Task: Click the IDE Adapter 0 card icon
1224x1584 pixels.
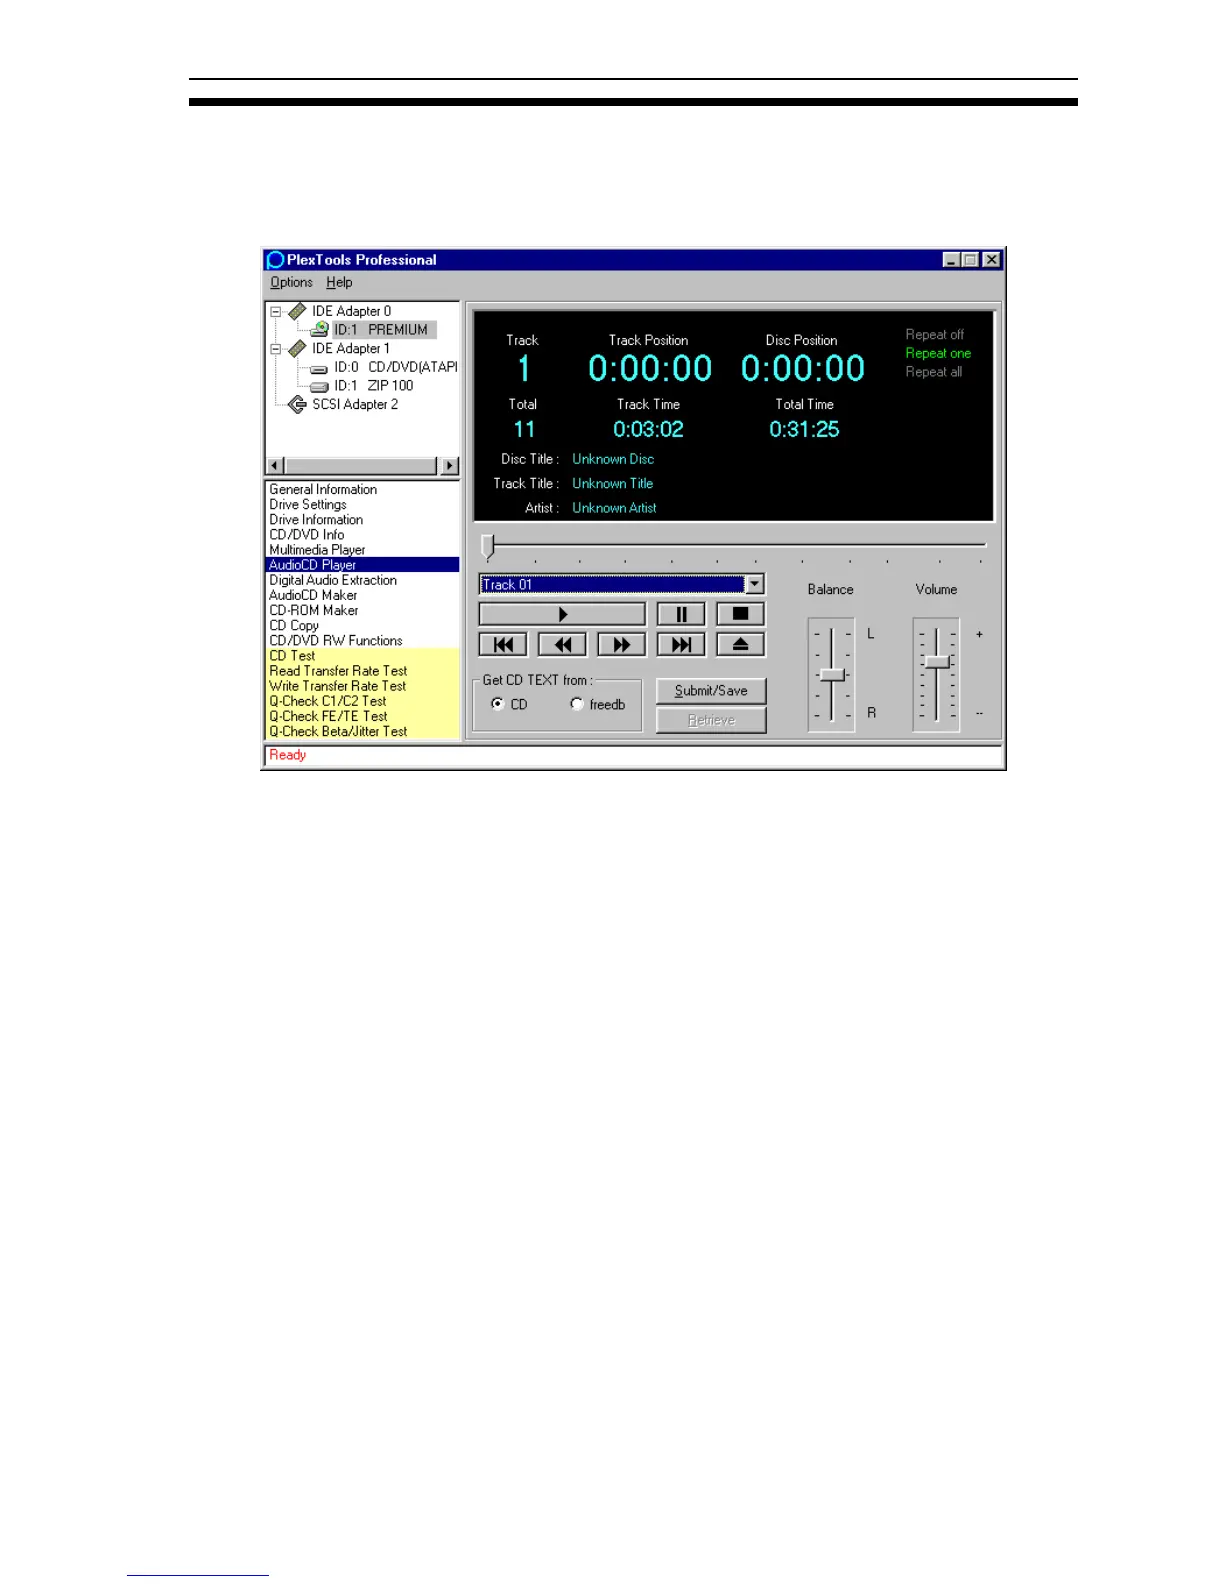Action: (297, 311)
